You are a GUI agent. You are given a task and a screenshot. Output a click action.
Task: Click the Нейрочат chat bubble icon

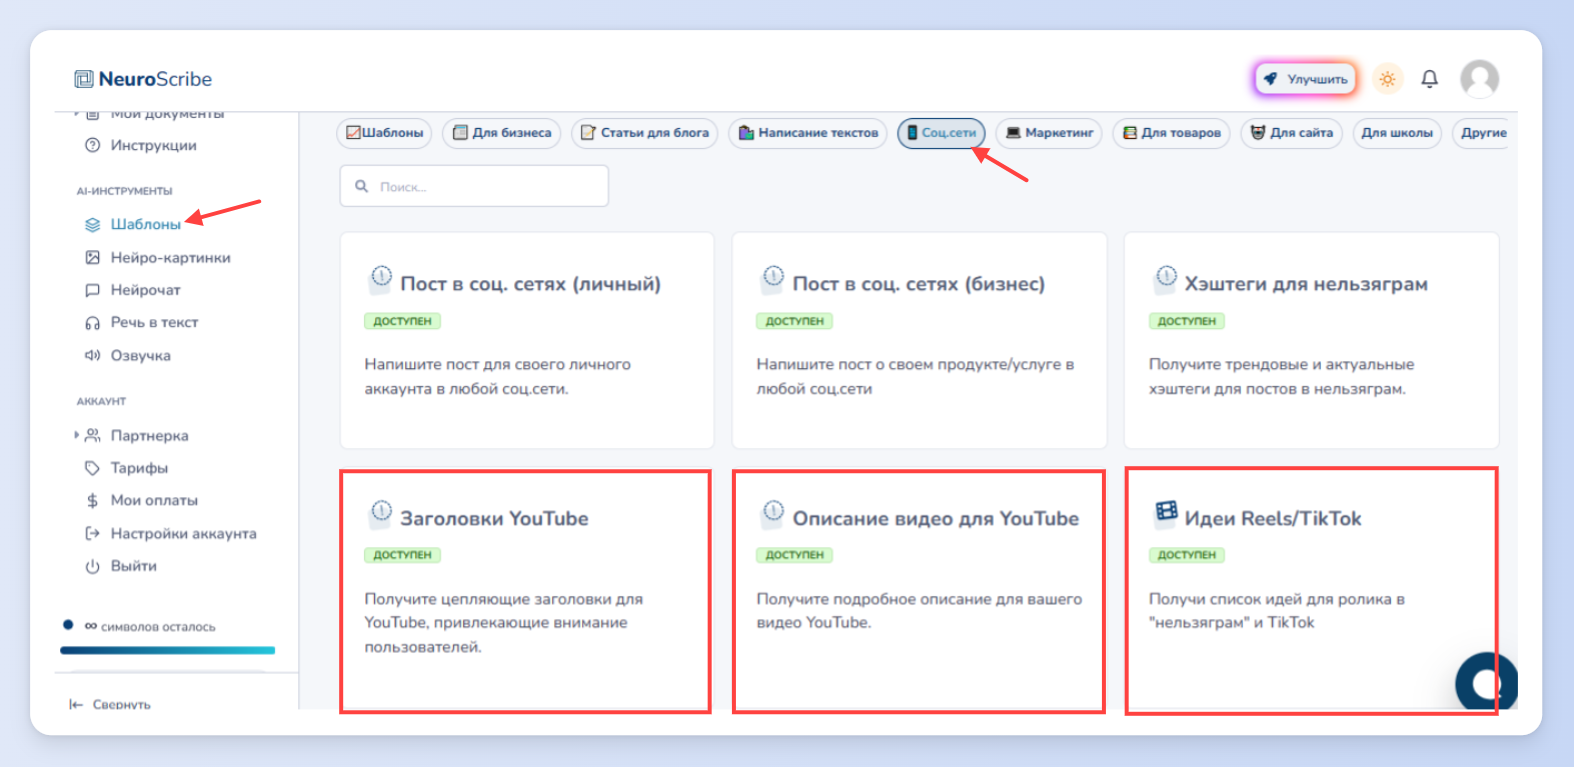tap(93, 290)
